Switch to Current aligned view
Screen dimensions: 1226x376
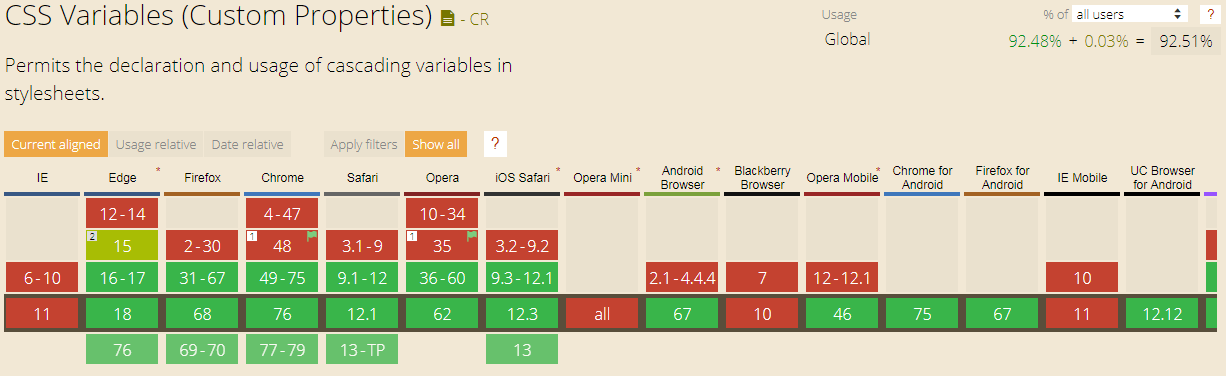(x=56, y=144)
